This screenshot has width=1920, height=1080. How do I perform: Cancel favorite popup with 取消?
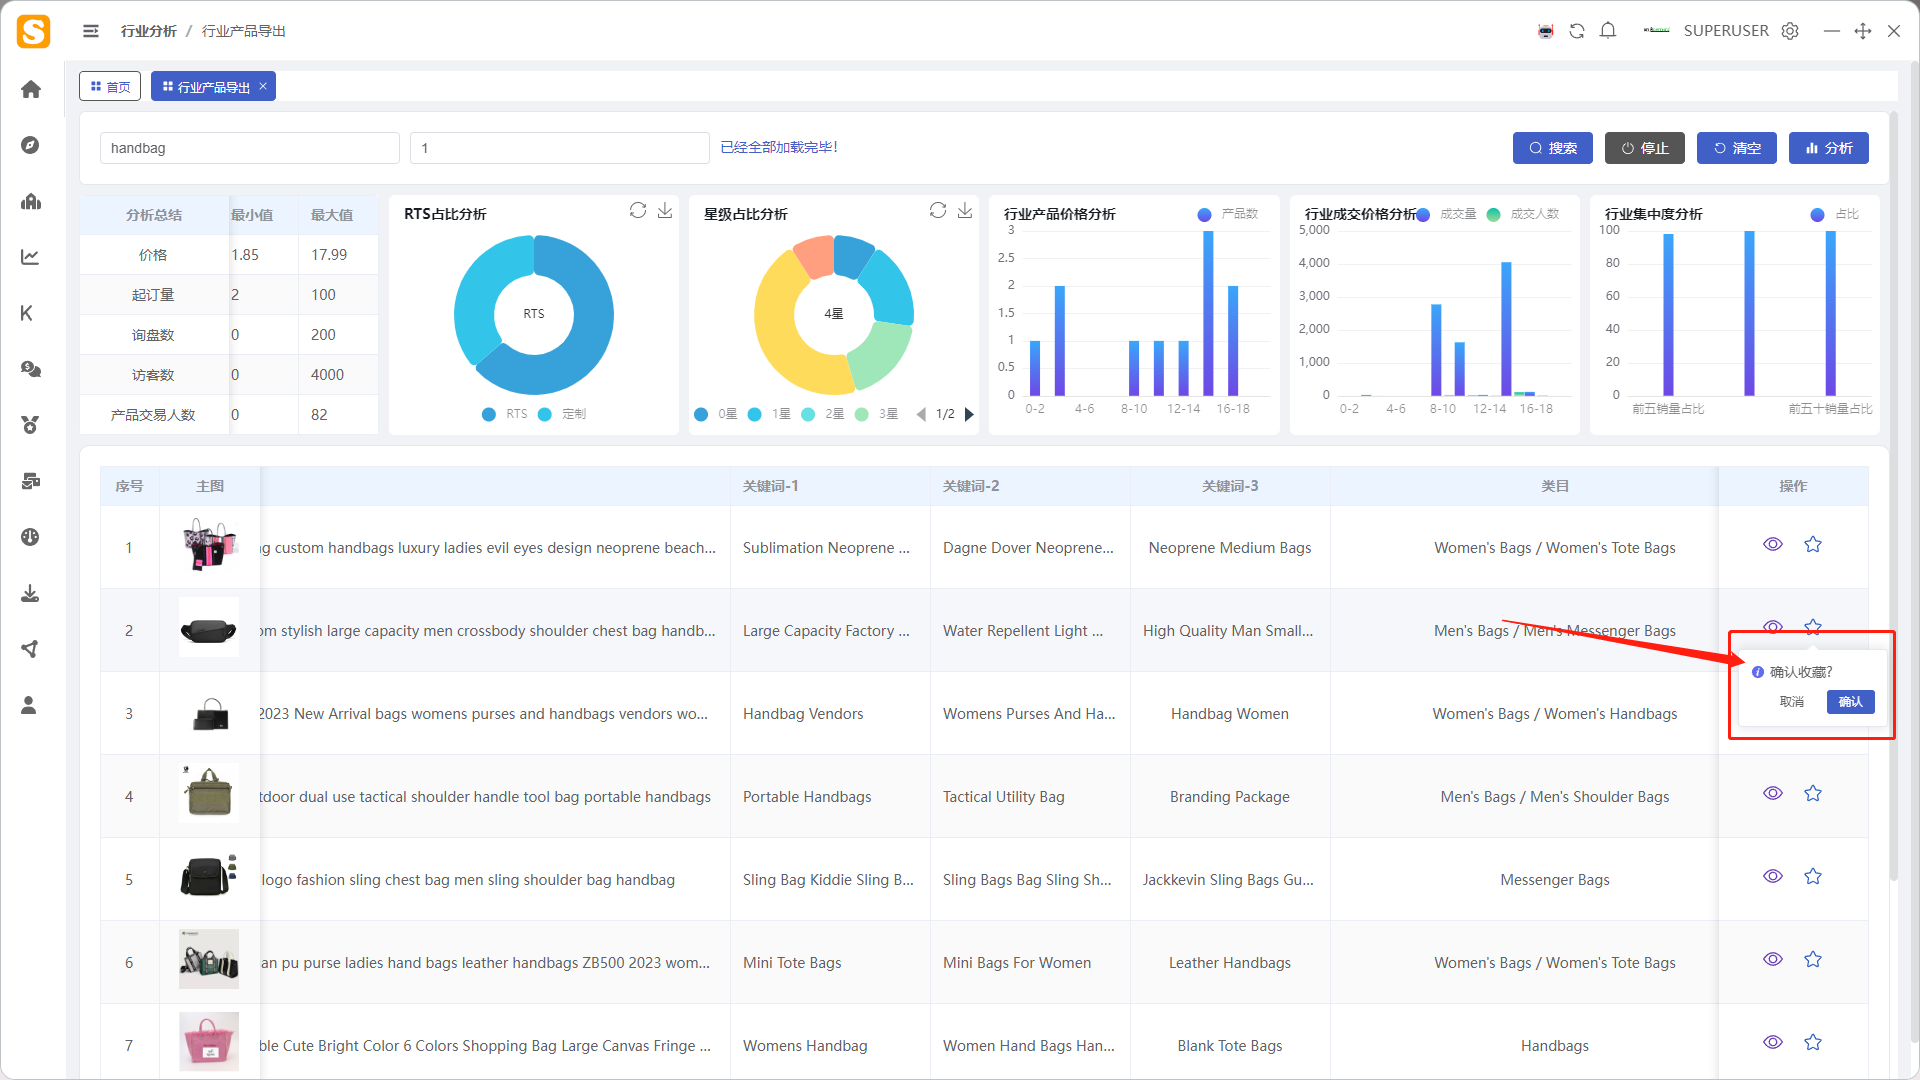(x=1792, y=702)
